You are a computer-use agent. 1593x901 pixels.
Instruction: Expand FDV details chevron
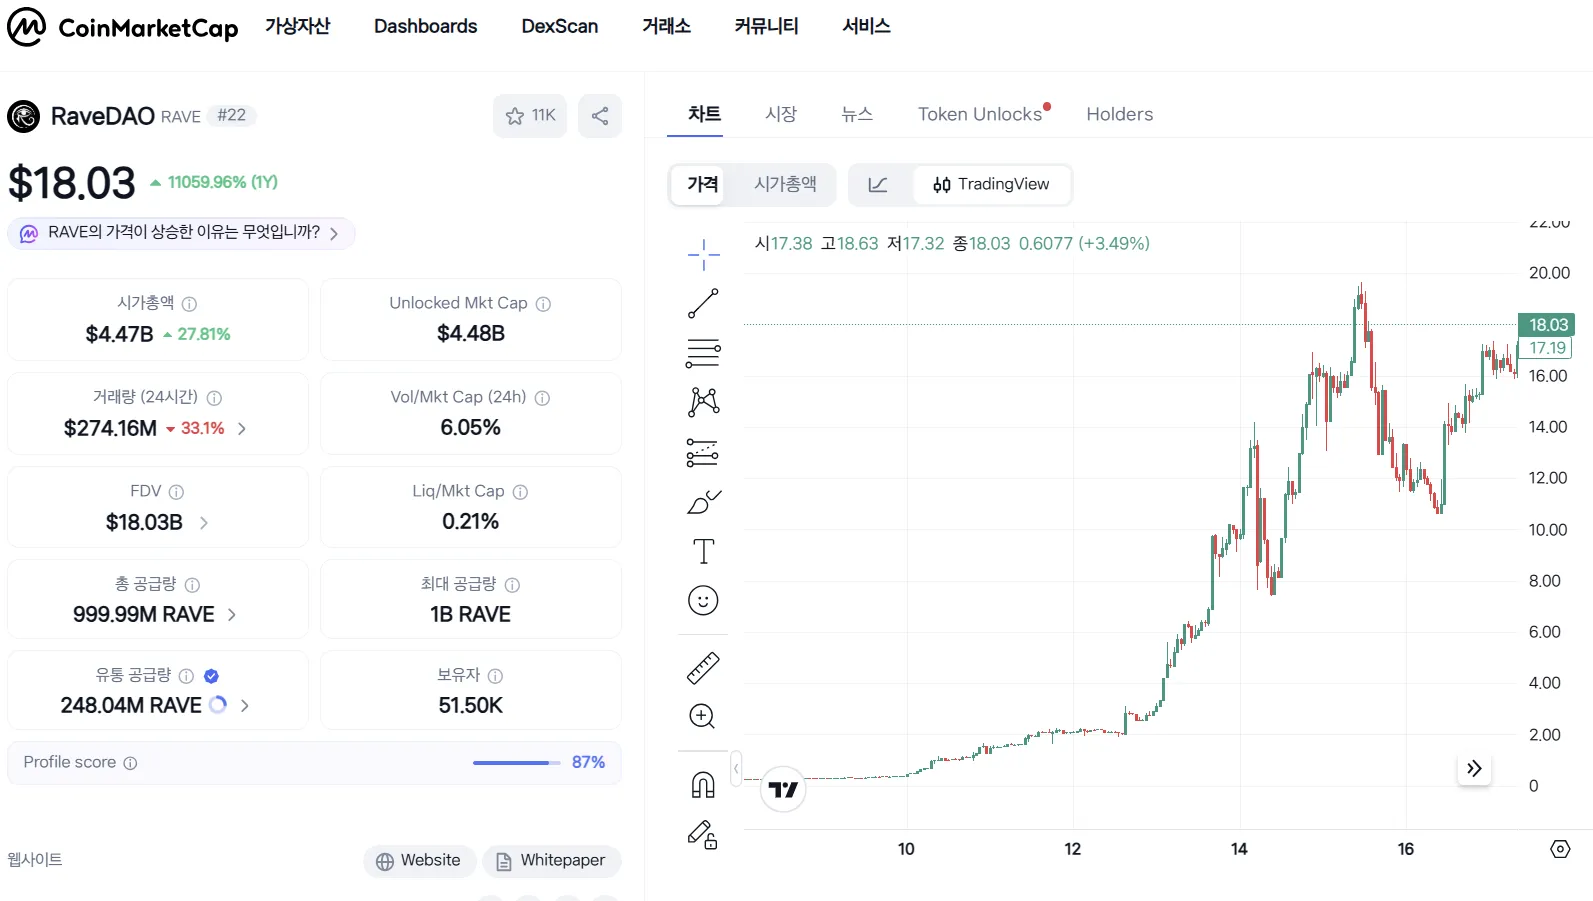204,523
